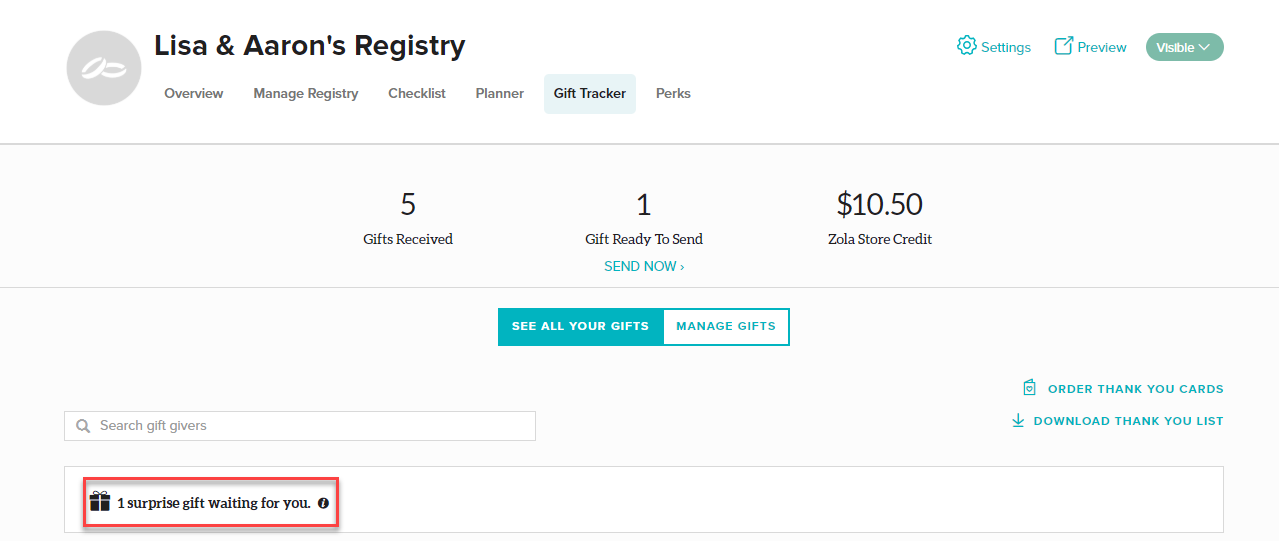Screen dimensions: 1279x541
Task: Open the Visible status dropdown
Action: tap(1184, 47)
